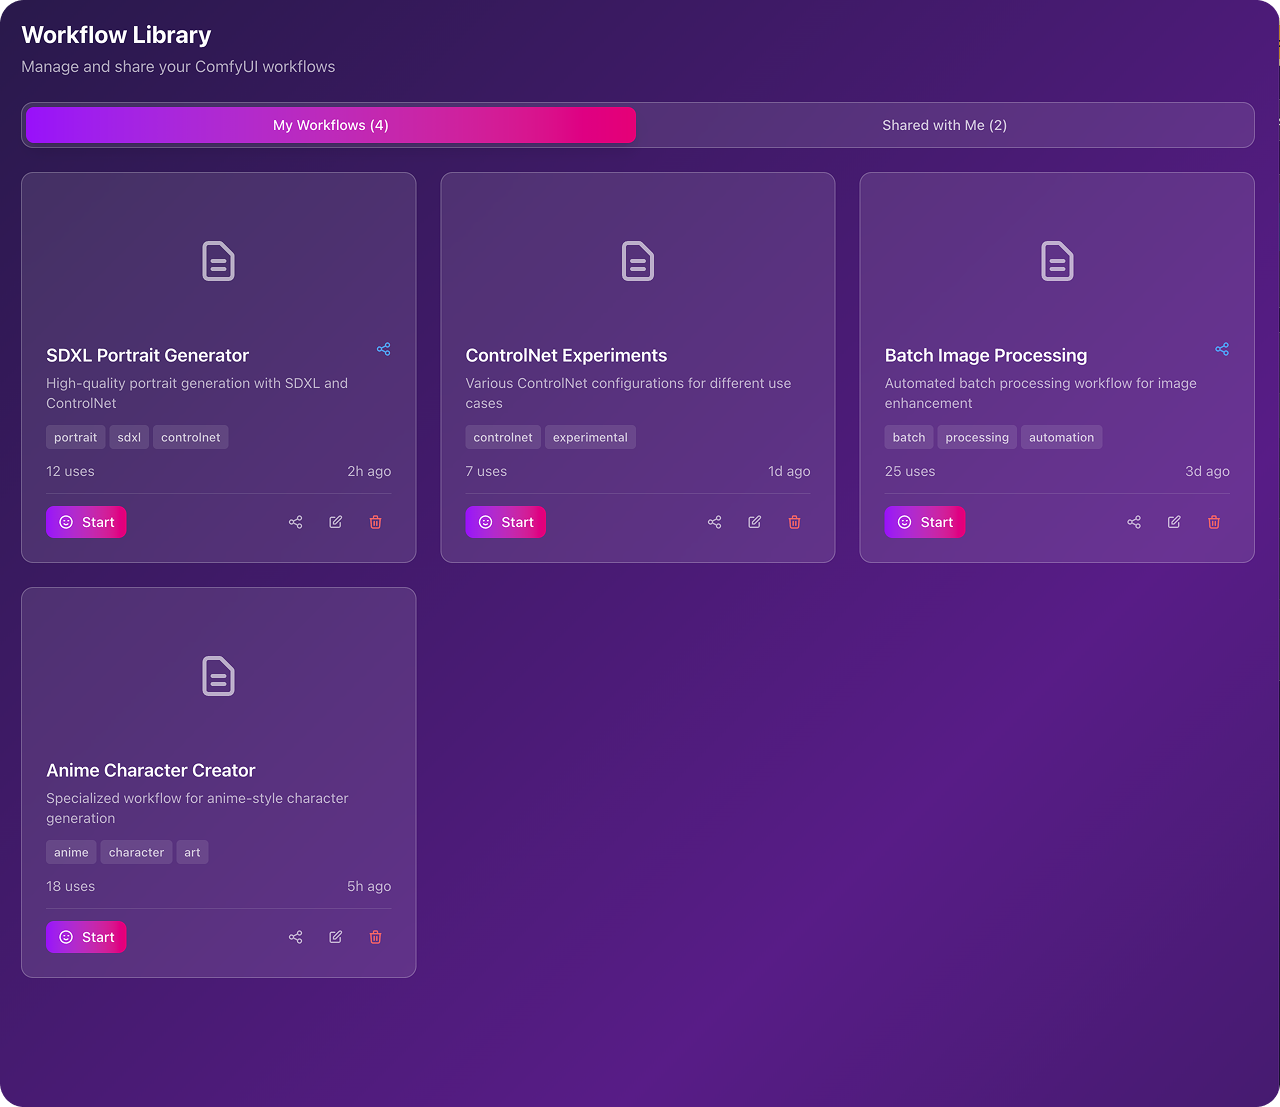Open the edit icon for ControlNet Experiments

point(754,521)
